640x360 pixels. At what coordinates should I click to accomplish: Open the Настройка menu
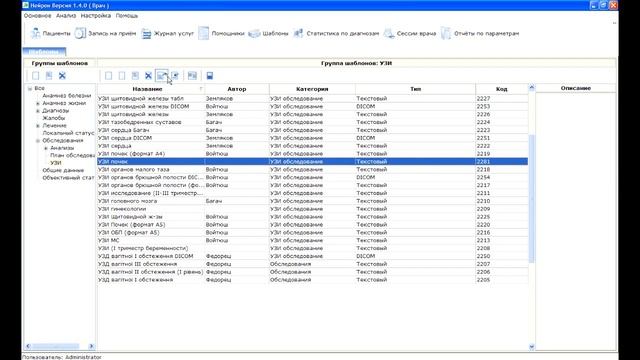(96, 16)
